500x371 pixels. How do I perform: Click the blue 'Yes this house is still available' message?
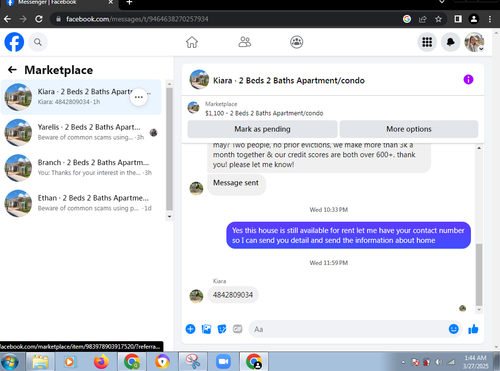(348, 235)
